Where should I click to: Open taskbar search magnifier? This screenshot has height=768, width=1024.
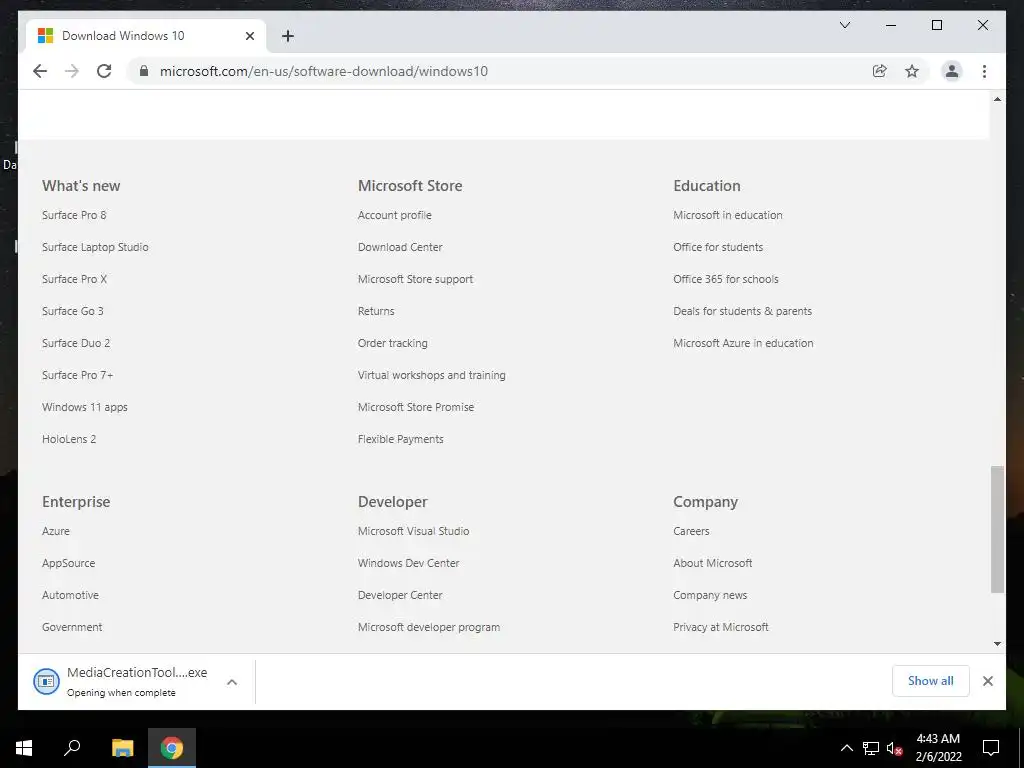click(x=72, y=748)
